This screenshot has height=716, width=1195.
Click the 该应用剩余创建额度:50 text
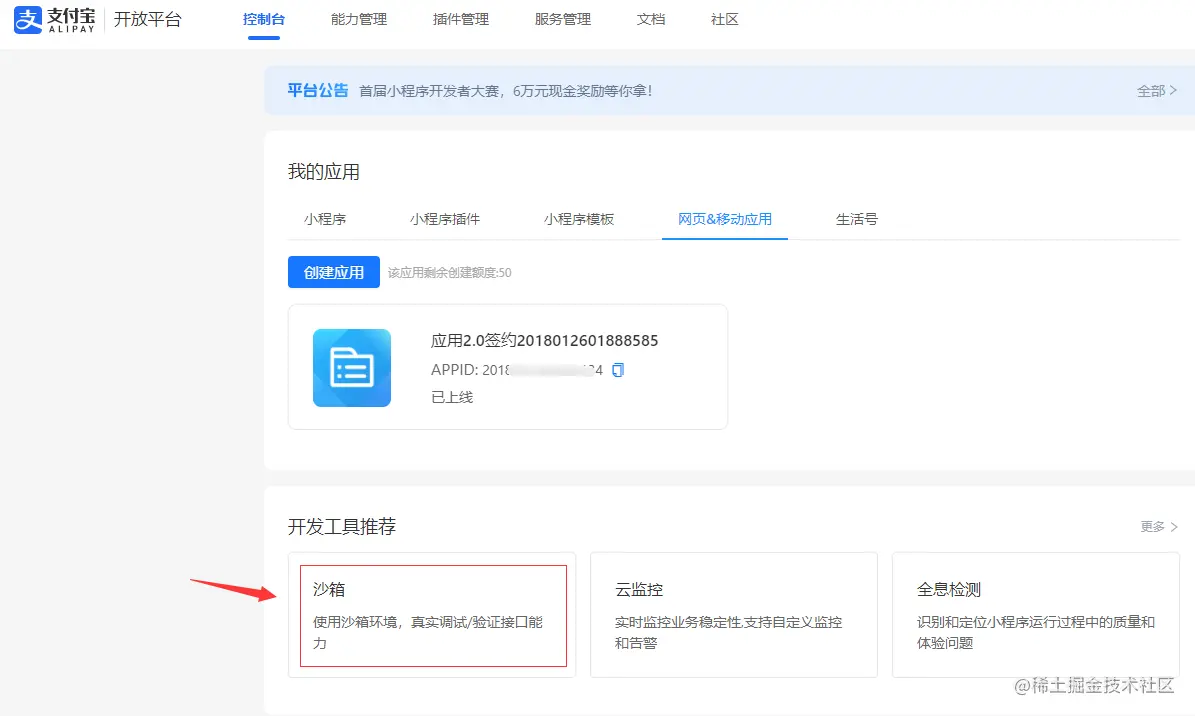coord(450,273)
